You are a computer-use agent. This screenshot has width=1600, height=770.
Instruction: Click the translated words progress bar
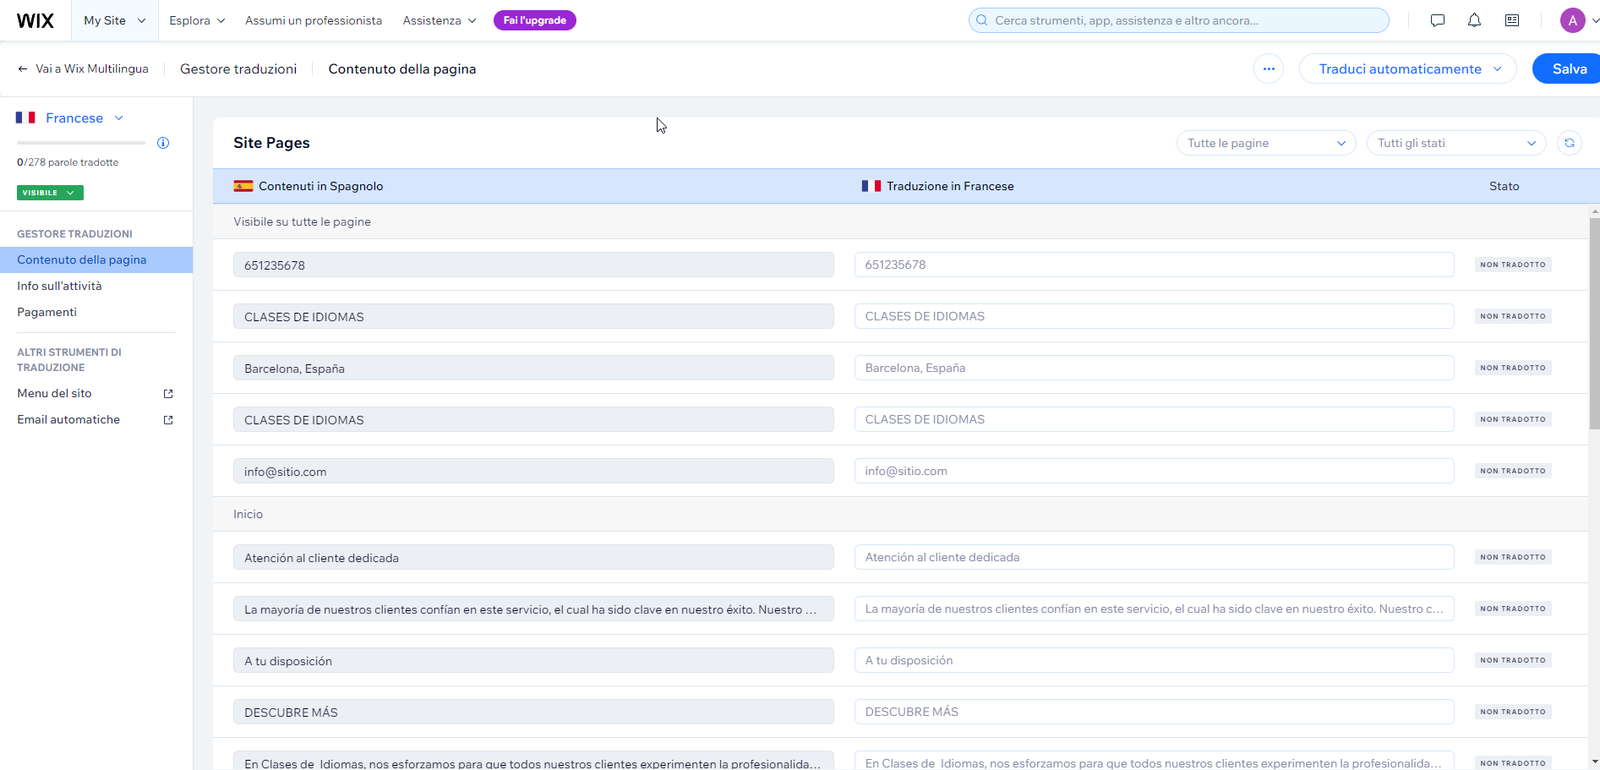tap(81, 143)
